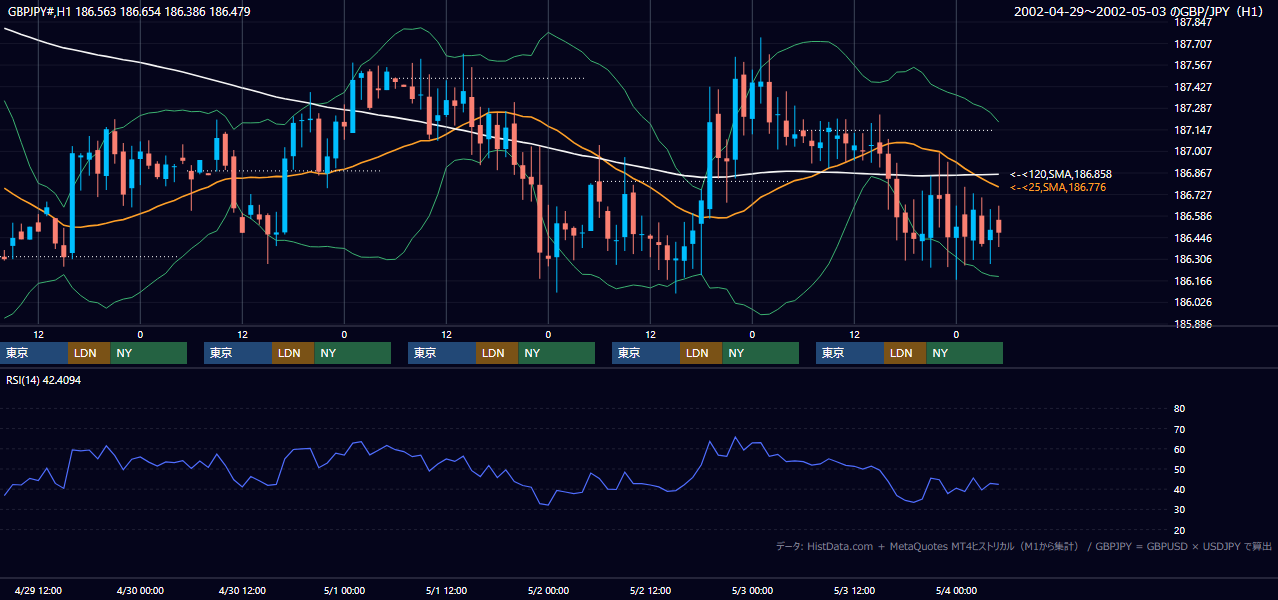1278x600 pixels.
Task: Click RSI scale value 60
Action: pyautogui.click(x=1179, y=449)
